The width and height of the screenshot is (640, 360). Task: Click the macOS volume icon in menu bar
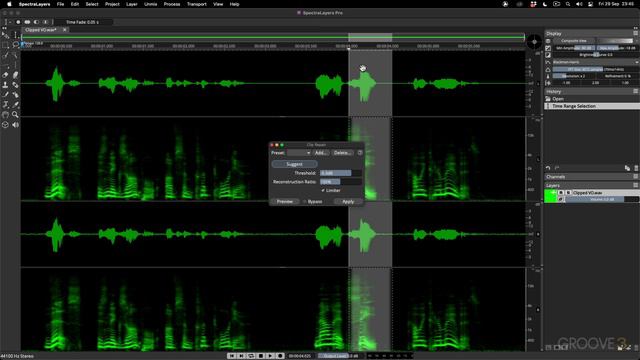[x=579, y=4]
